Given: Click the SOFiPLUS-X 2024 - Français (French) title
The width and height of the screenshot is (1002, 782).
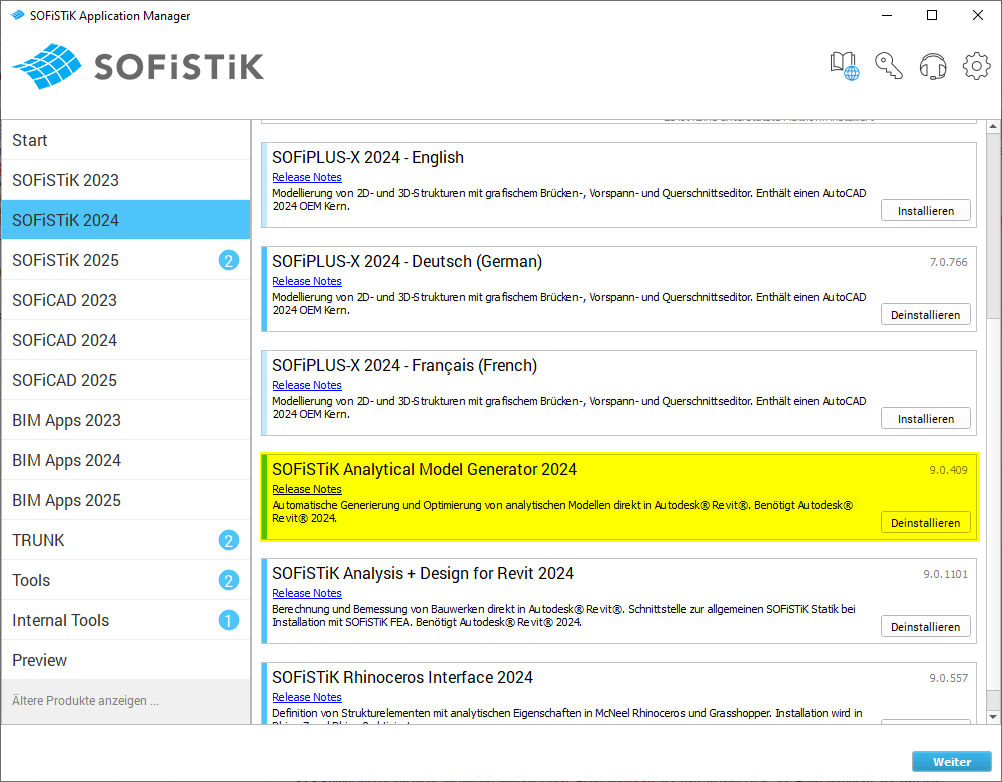Looking at the screenshot, I should (405, 365).
